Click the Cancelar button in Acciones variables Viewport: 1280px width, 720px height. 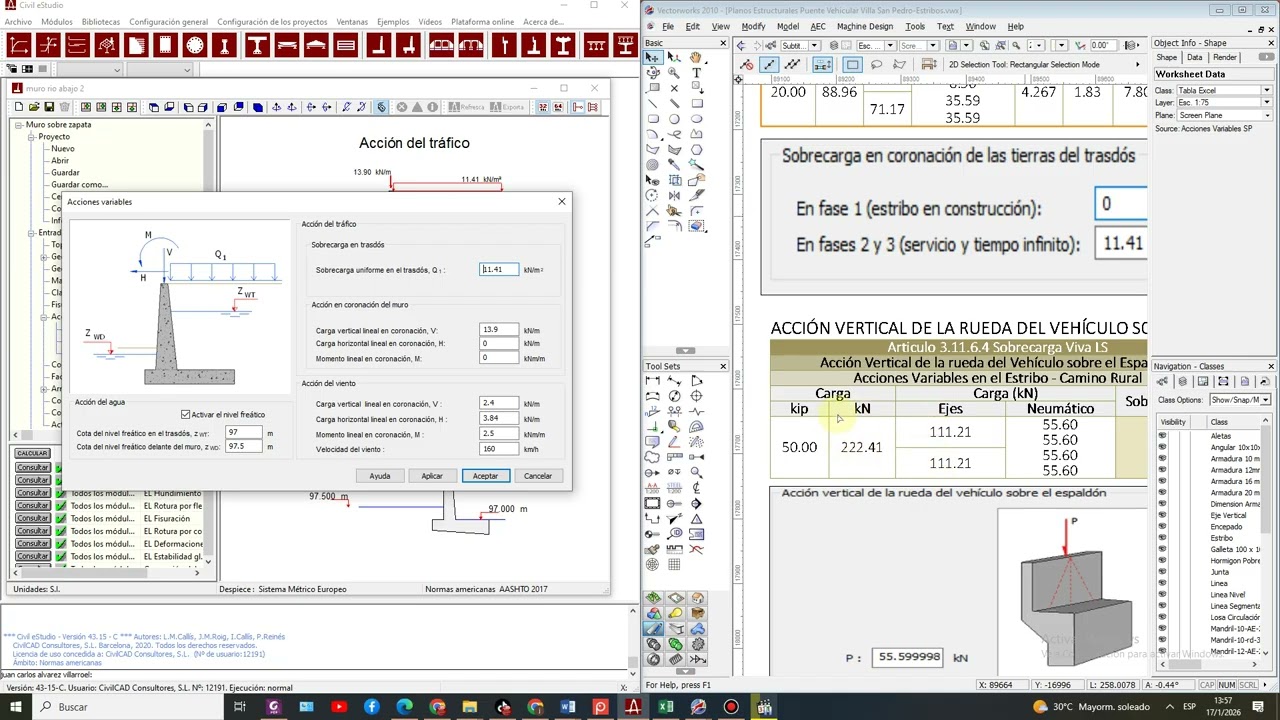[538, 476]
